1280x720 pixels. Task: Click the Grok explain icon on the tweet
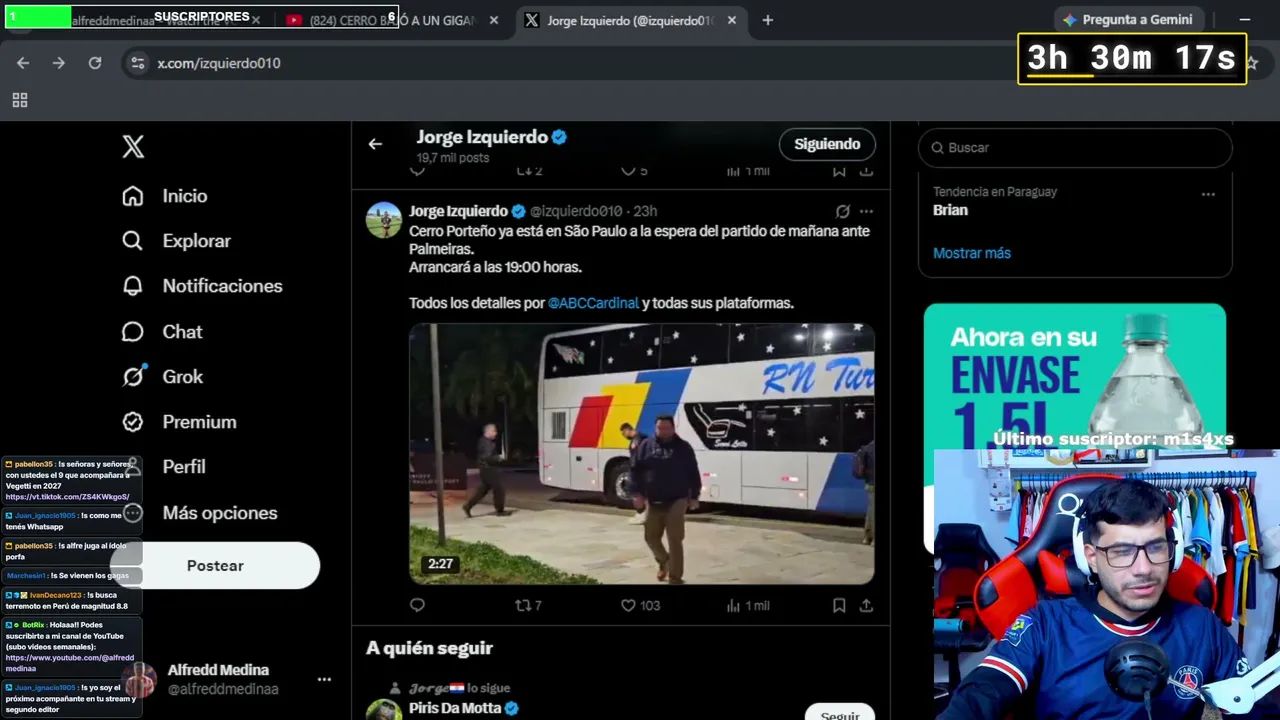843,211
